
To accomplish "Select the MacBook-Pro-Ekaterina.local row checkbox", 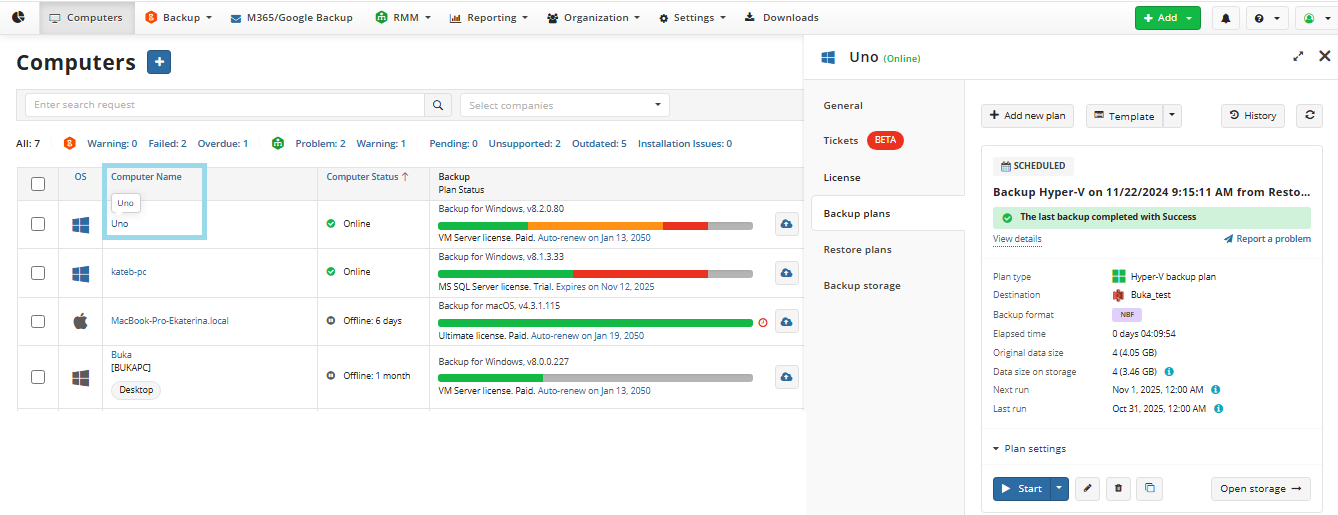I will tap(38, 321).
